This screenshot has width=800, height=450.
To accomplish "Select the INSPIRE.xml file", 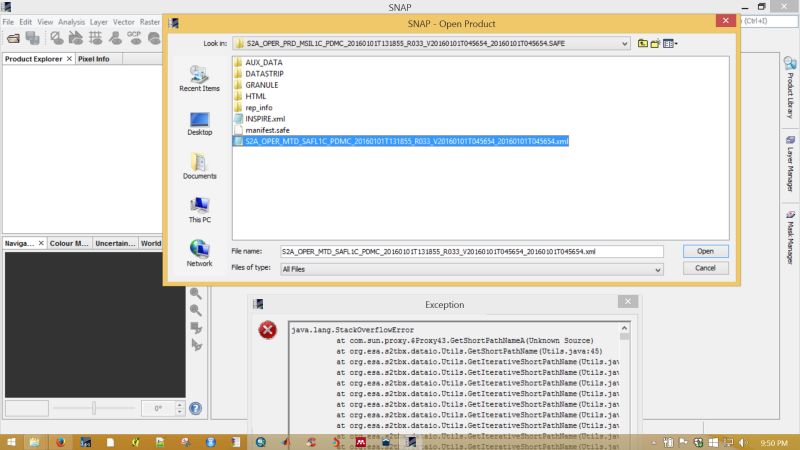I will (260, 119).
